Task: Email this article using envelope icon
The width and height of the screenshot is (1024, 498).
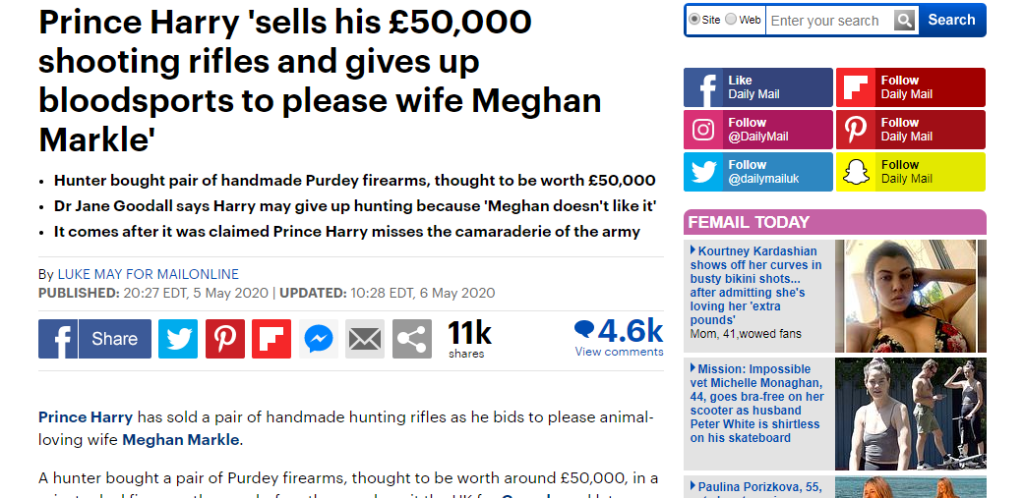Action: [x=365, y=339]
